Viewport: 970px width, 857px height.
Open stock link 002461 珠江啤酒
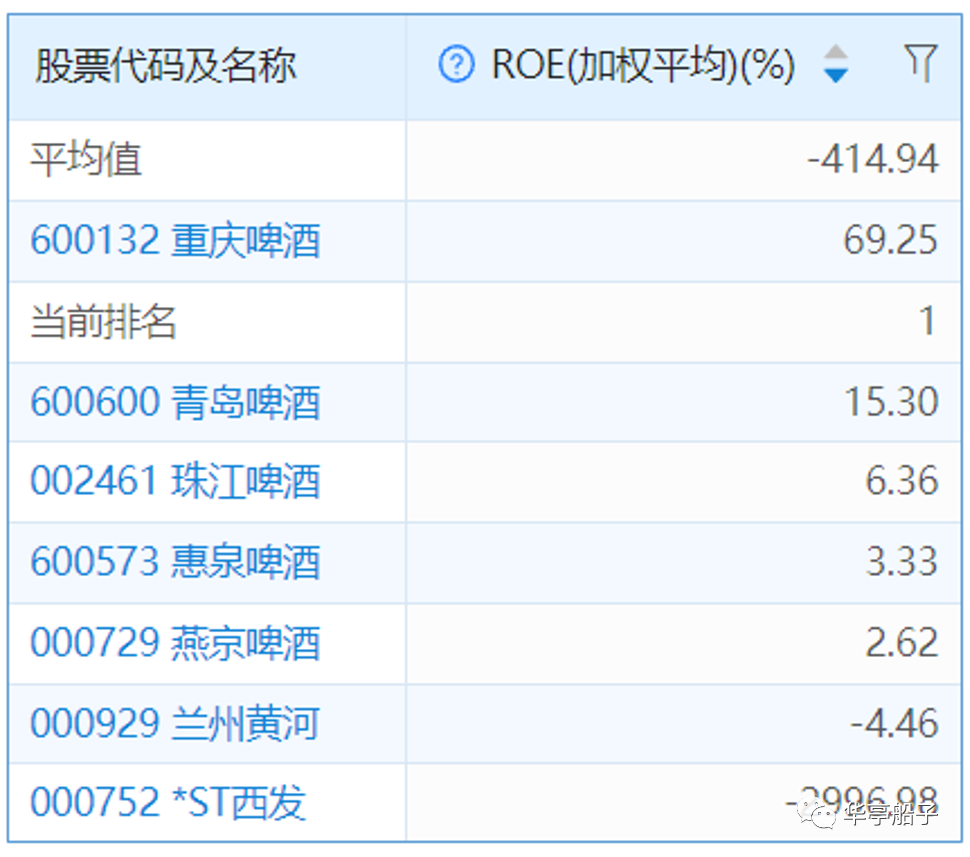click(175, 481)
